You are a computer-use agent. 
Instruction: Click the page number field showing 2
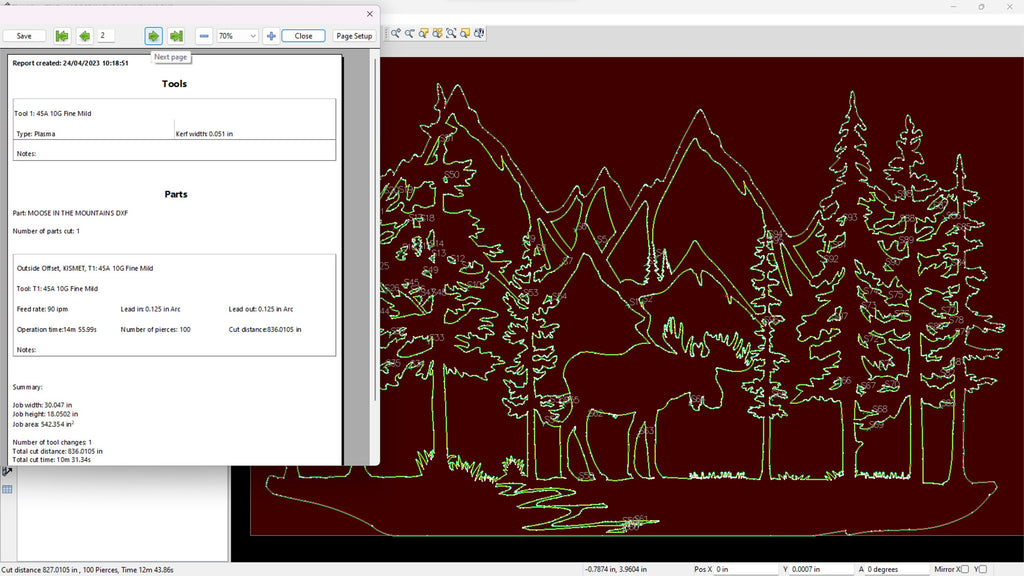tap(106, 36)
